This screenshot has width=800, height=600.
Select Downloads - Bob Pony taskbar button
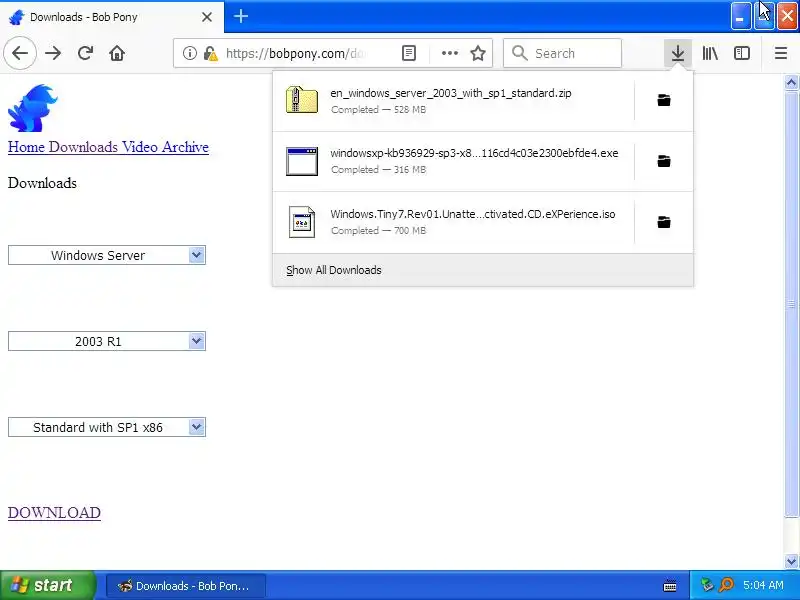coord(186,586)
